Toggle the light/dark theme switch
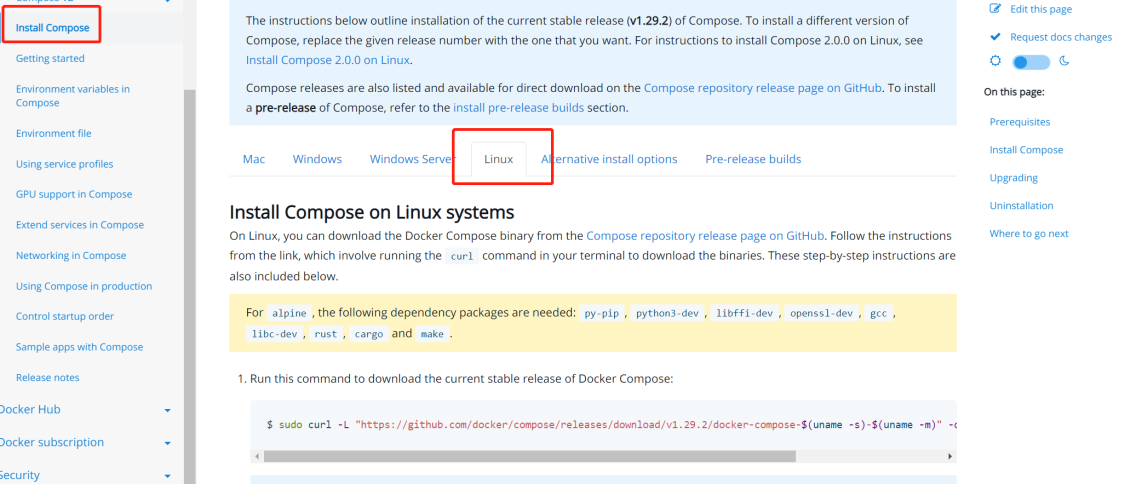The height and width of the screenshot is (484, 1125). tap(1030, 62)
